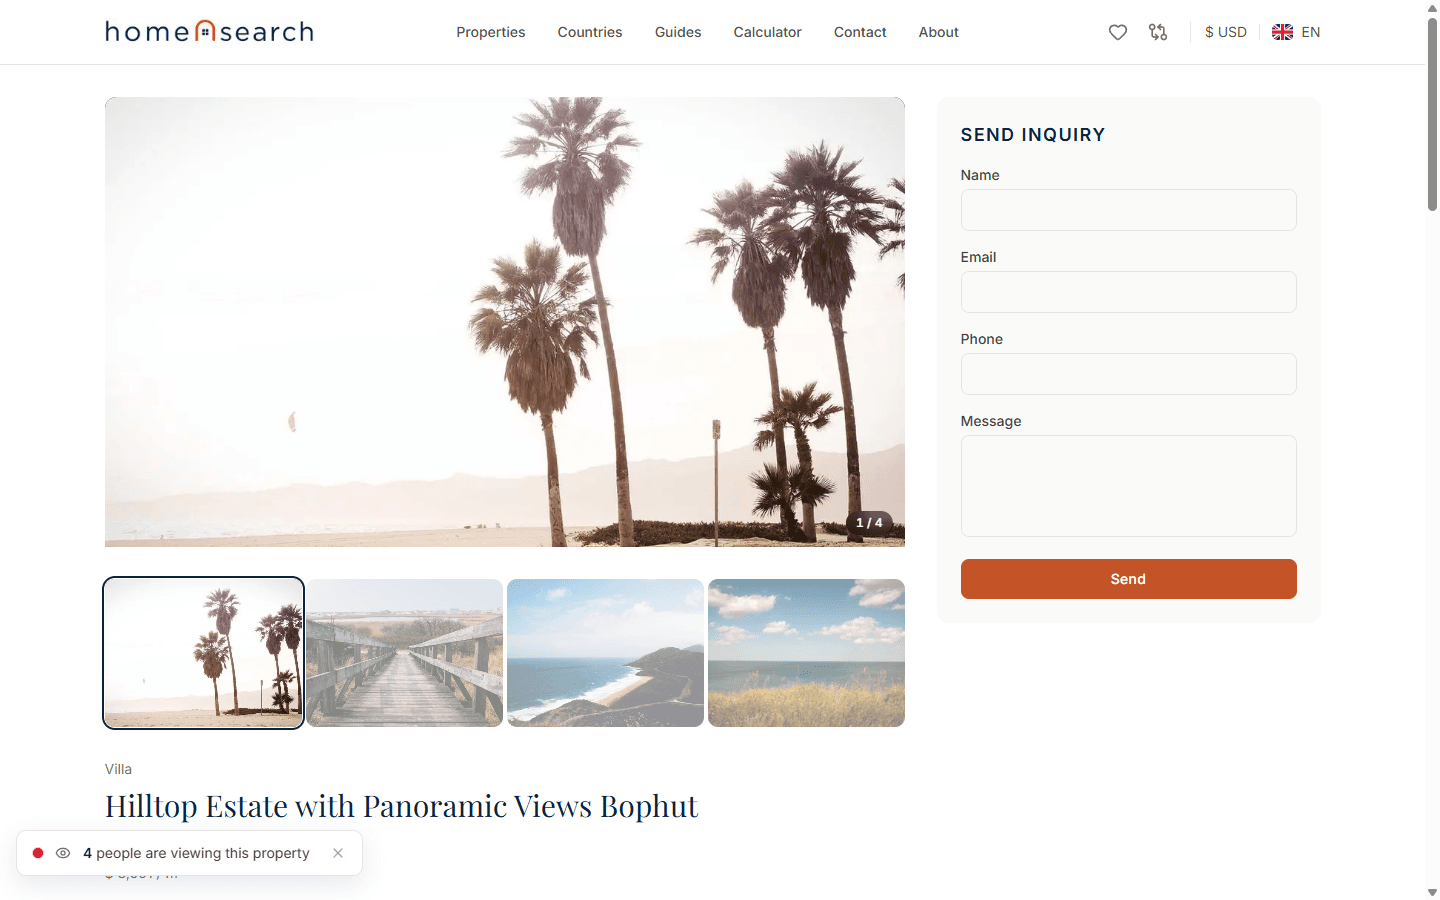The image size is (1440, 900).
Task: Click into the Email field
Action: [x=1128, y=292]
